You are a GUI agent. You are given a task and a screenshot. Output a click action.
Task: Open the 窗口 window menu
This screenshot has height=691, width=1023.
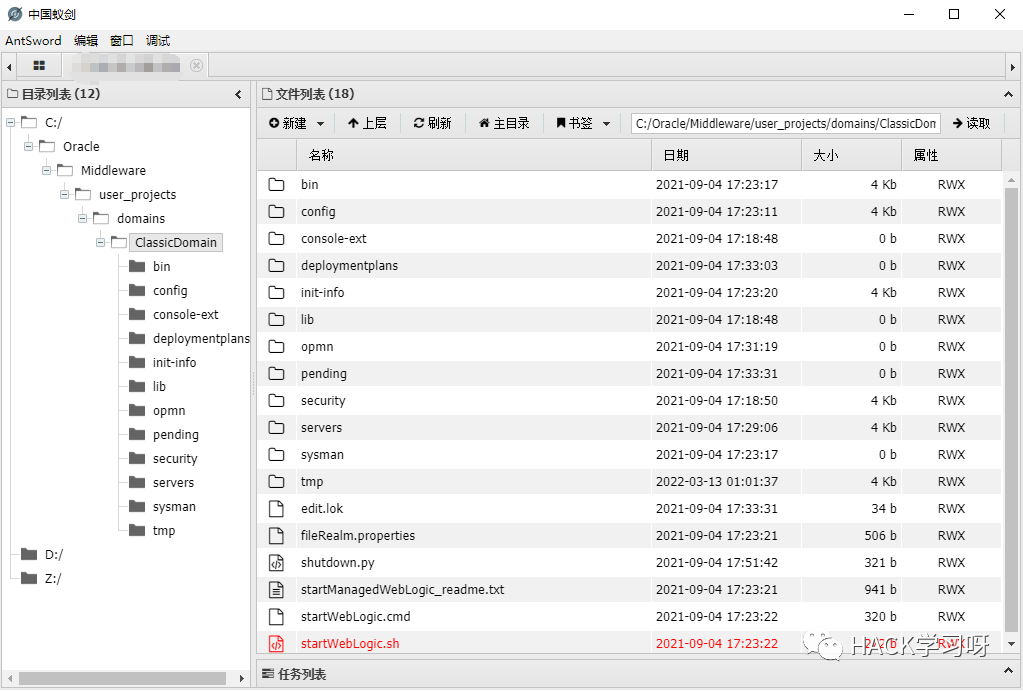tap(121, 40)
